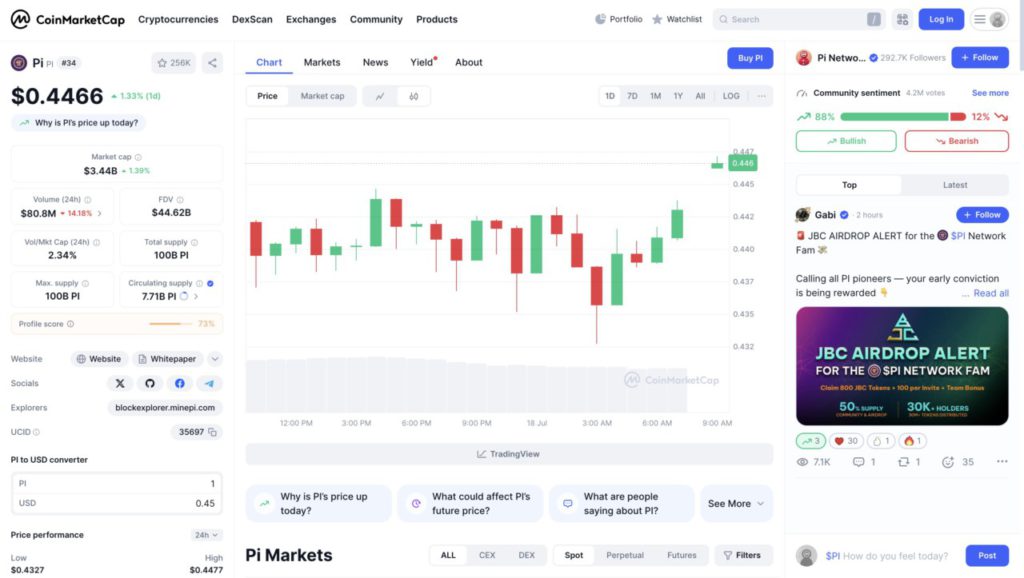
Task: Select the Perpetual market type
Action: pyautogui.click(x=624, y=555)
